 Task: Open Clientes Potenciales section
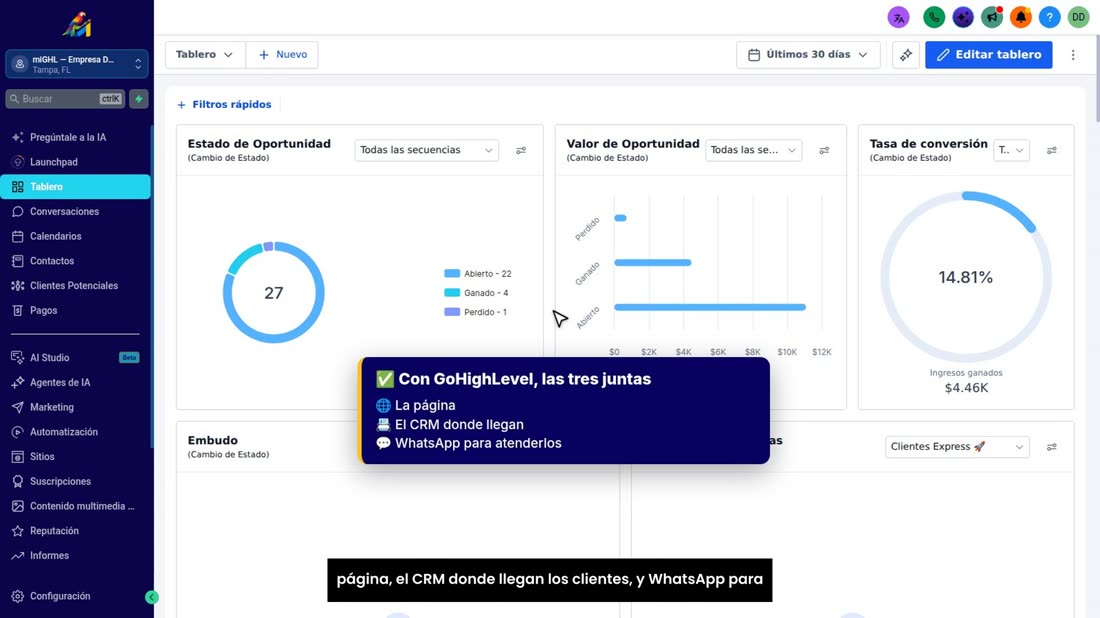point(75,286)
